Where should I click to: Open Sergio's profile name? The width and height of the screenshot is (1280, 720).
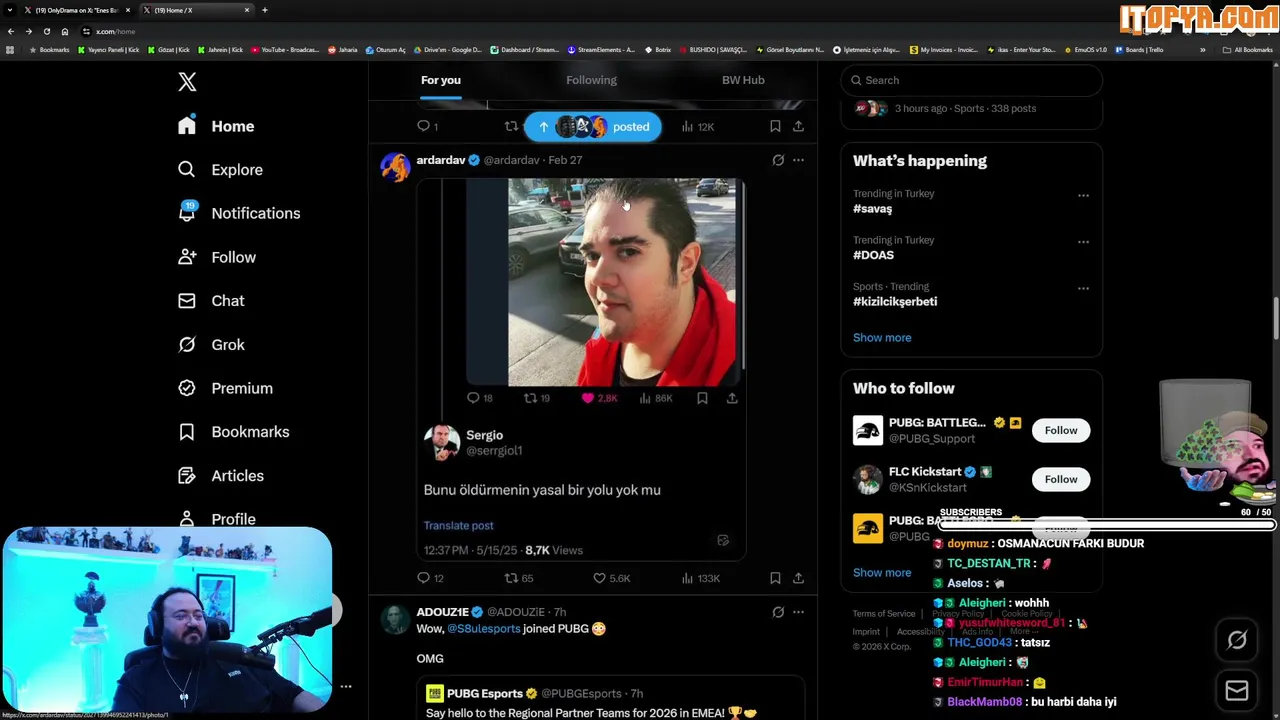point(484,435)
